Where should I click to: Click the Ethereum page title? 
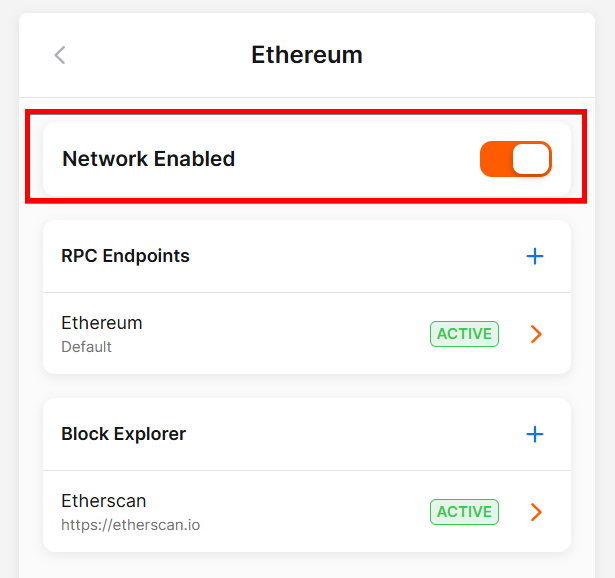pos(307,55)
